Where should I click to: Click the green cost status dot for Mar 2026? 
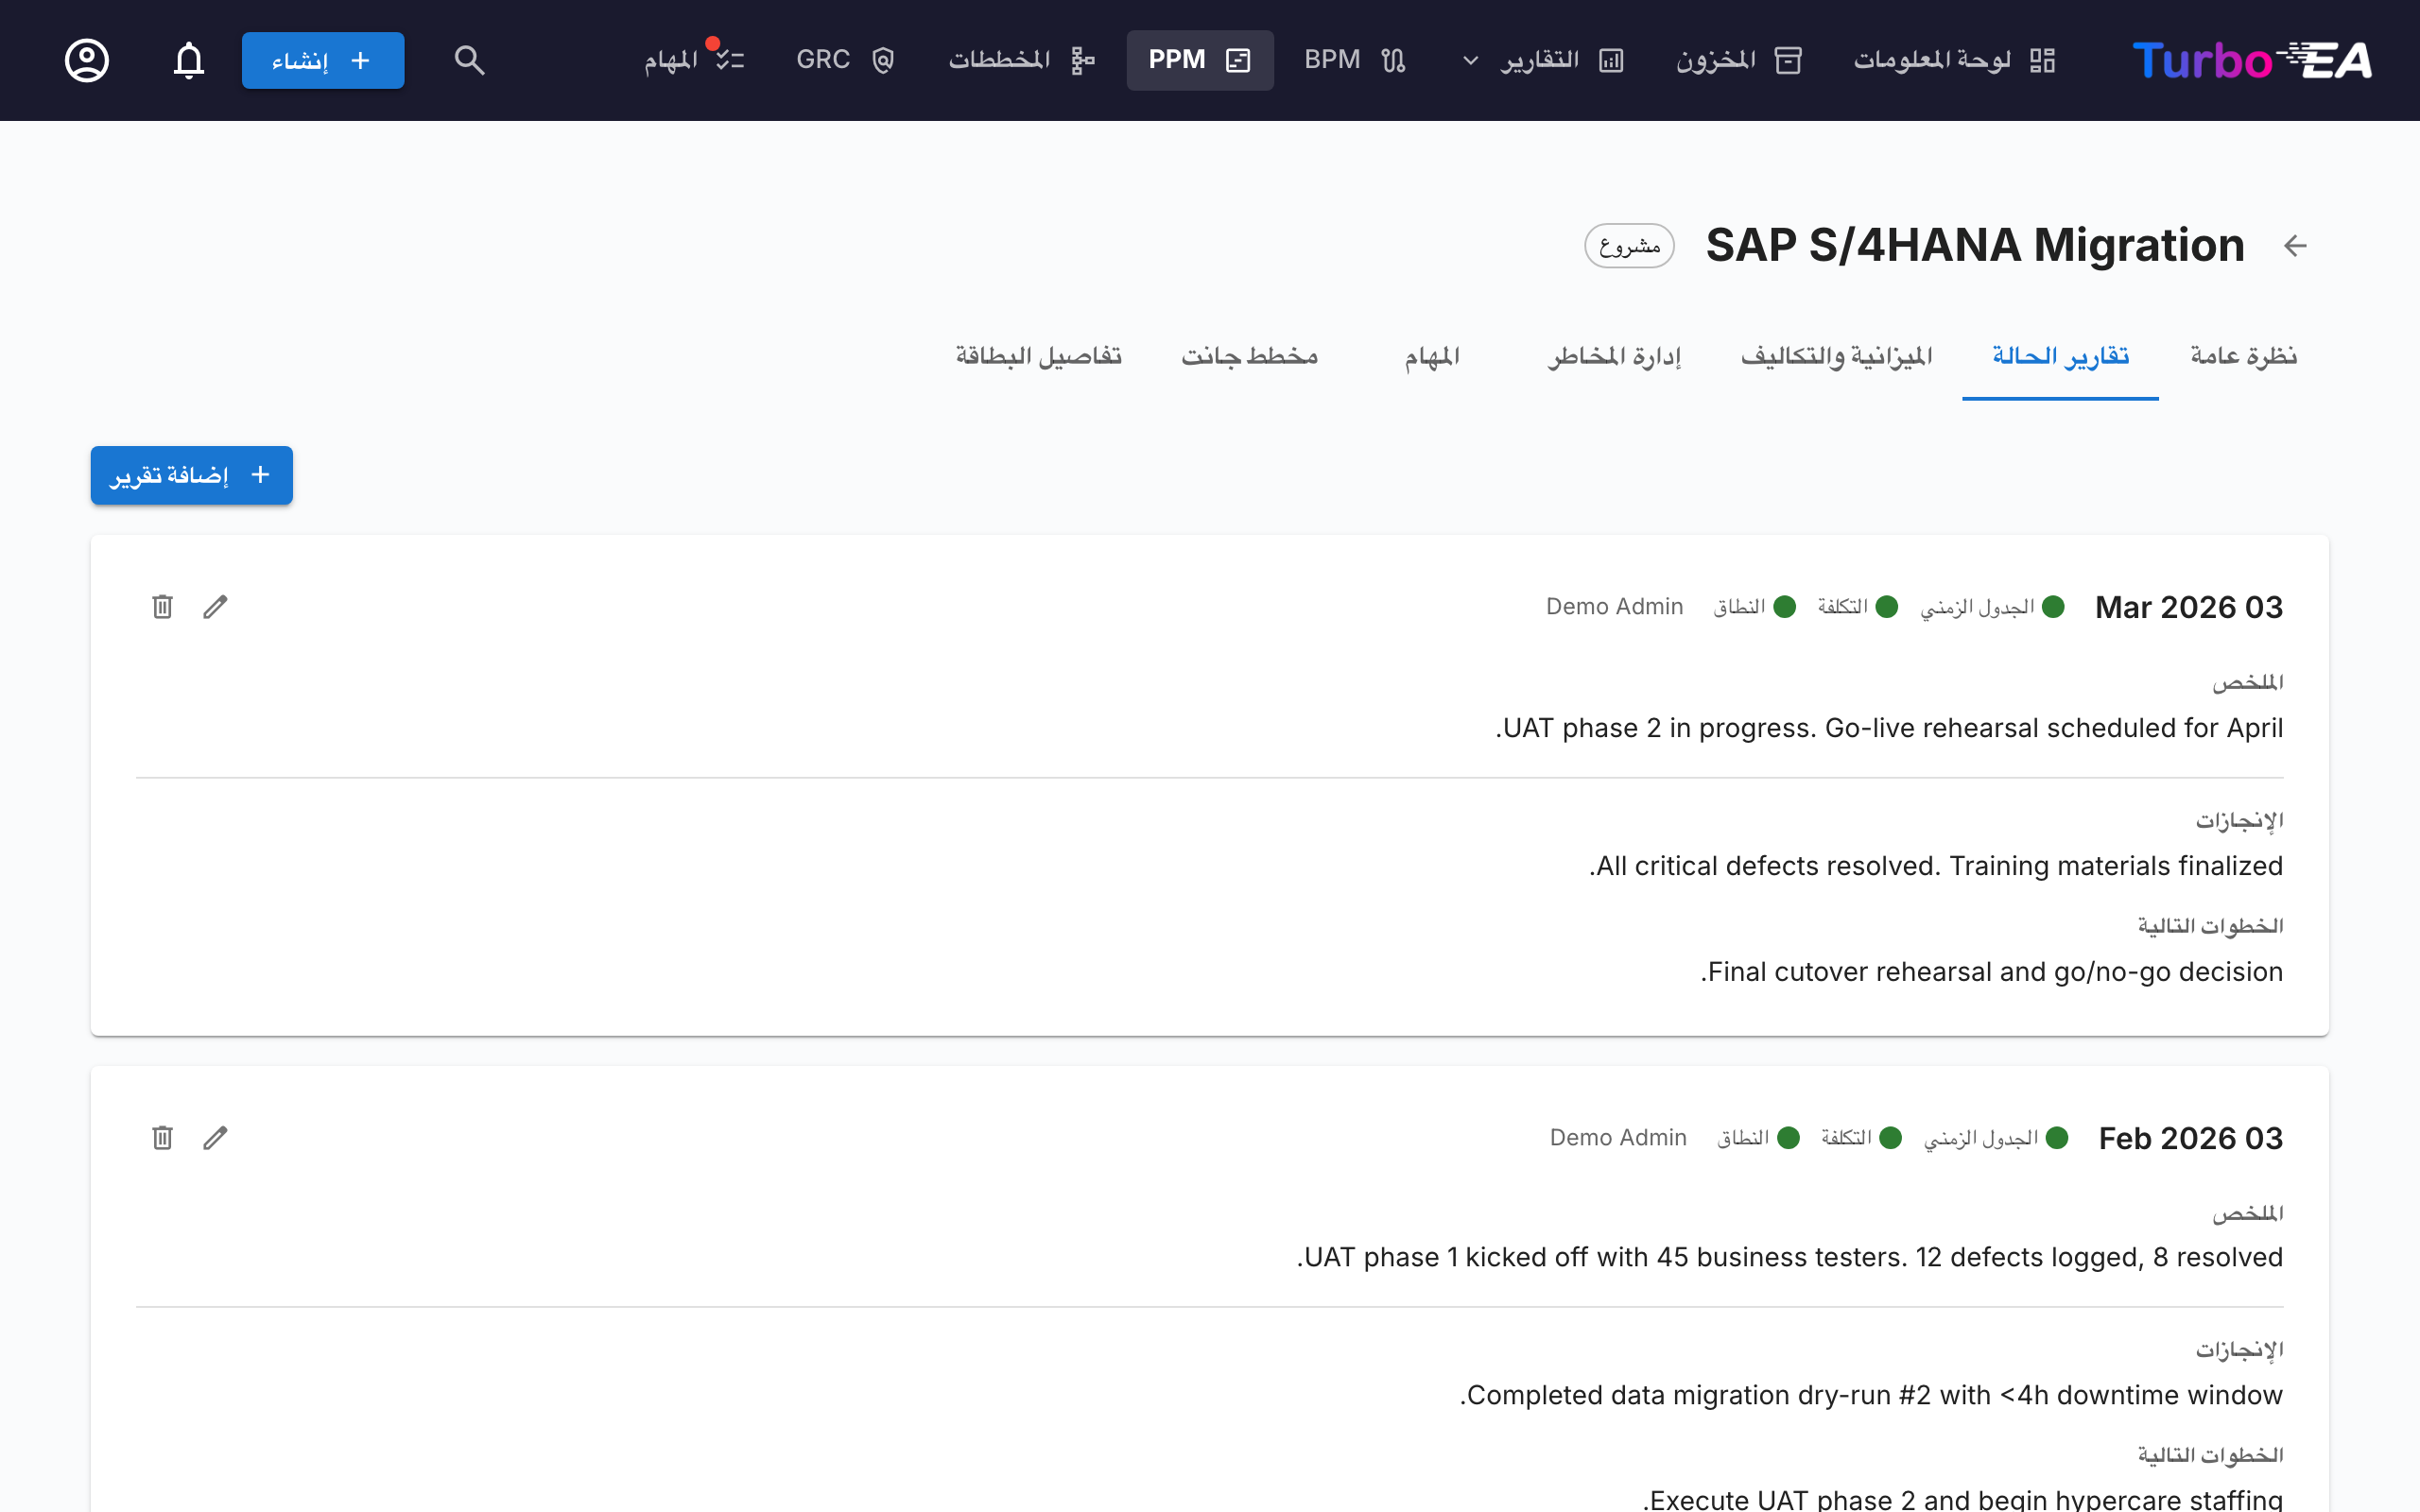tap(1887, 607)
